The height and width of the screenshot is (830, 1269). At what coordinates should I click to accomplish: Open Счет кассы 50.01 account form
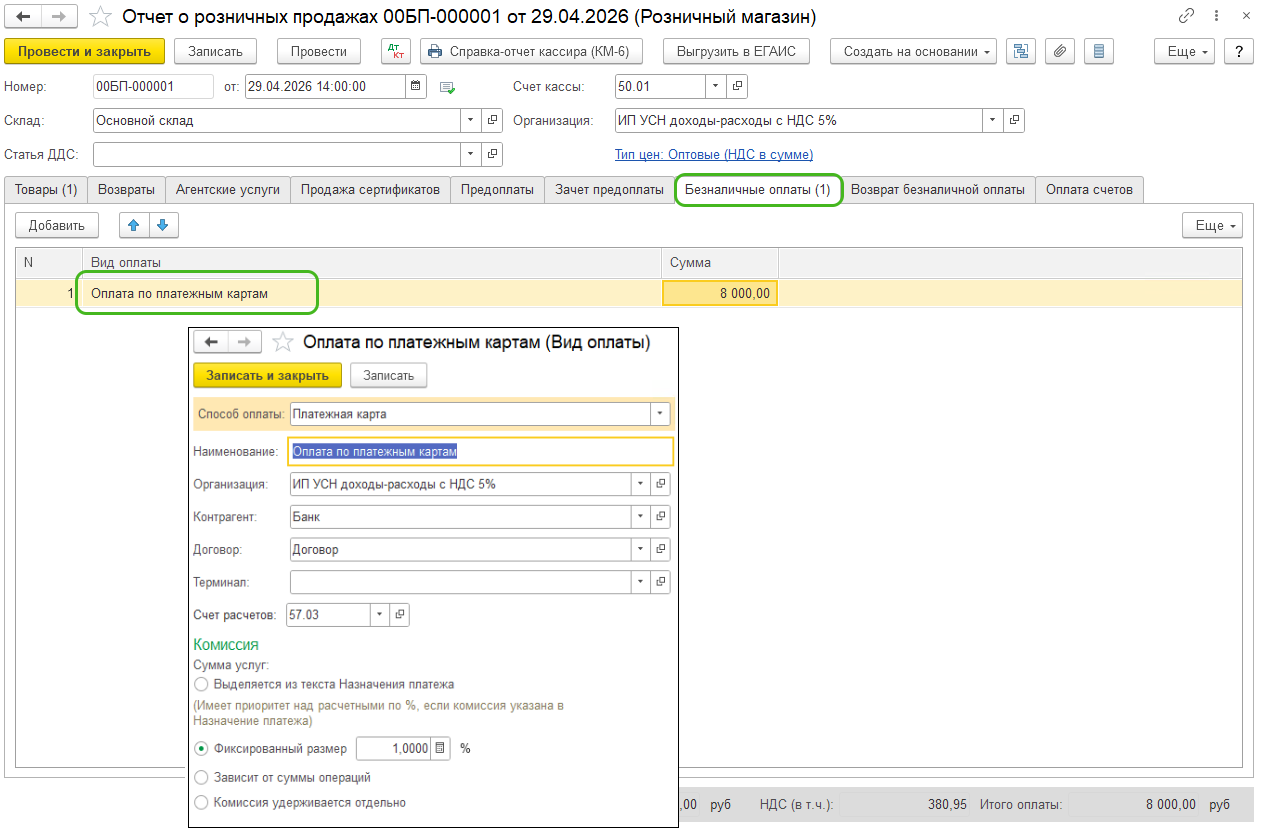coord(738,87)
